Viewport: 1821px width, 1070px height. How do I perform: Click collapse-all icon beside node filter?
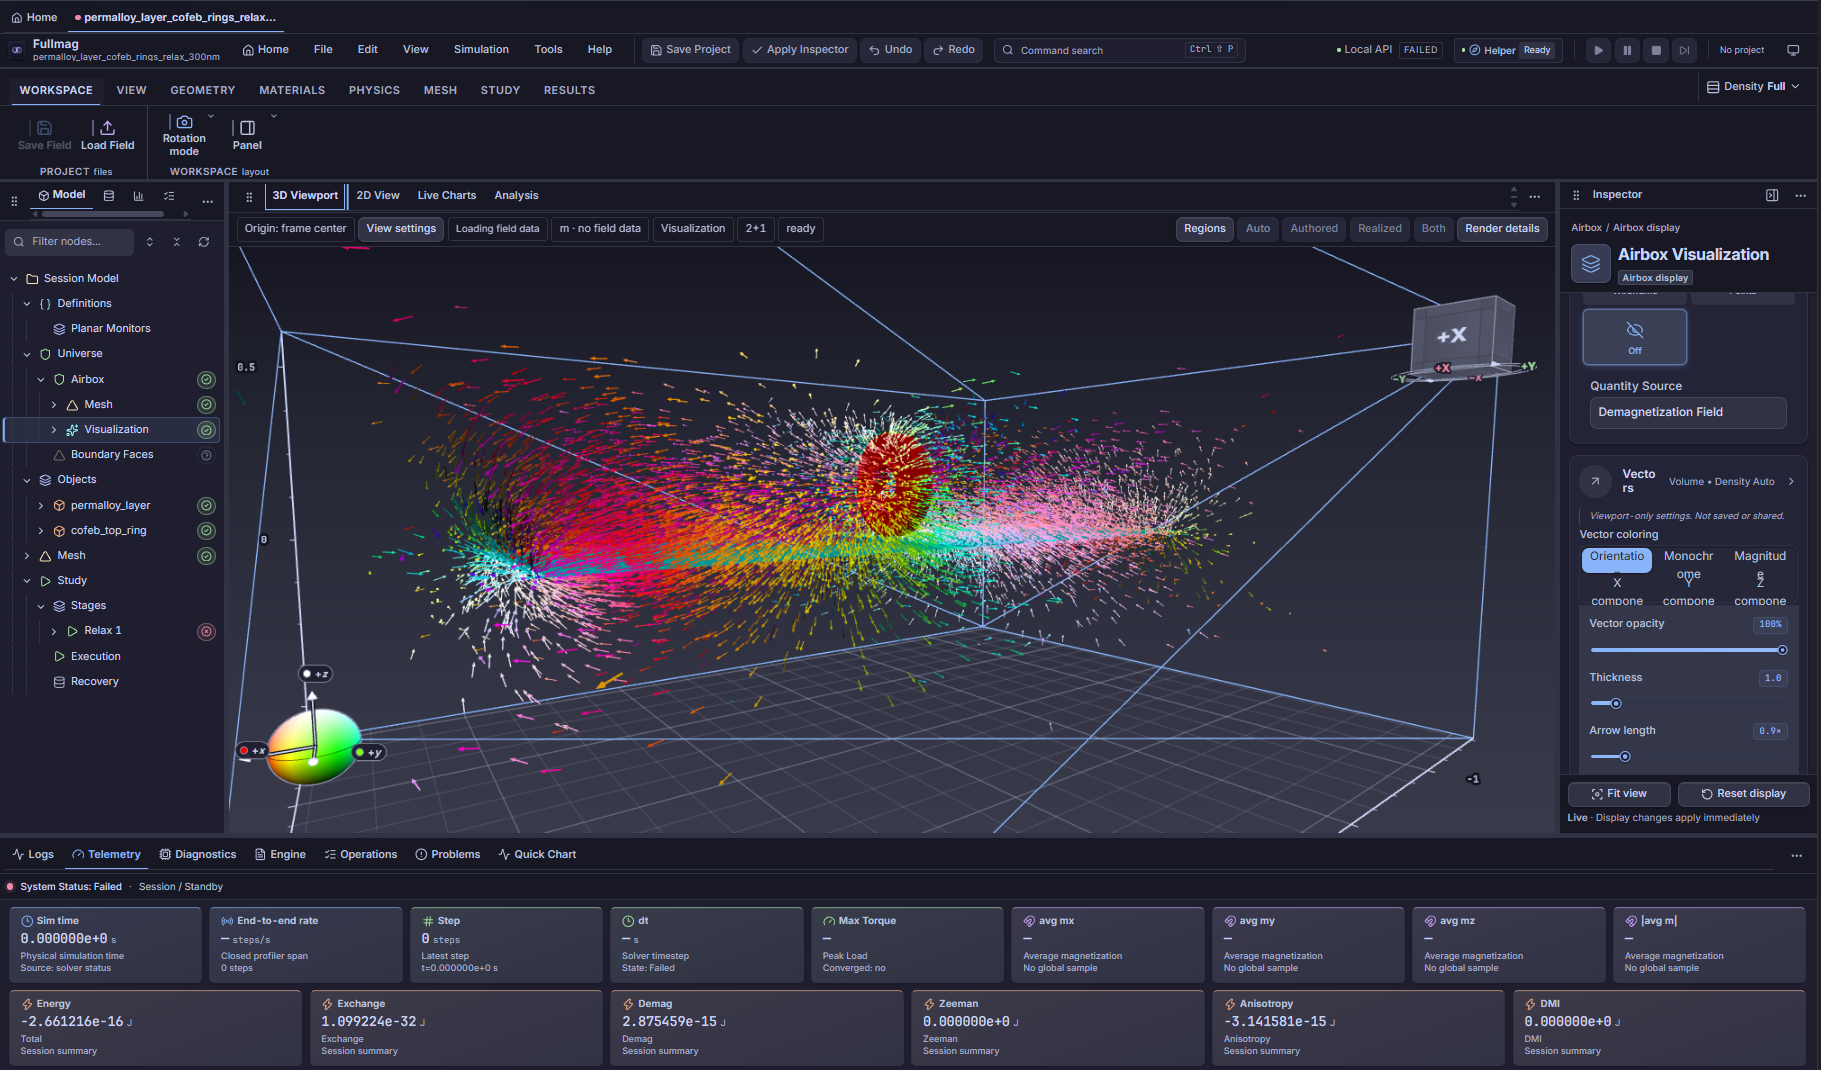177,242
